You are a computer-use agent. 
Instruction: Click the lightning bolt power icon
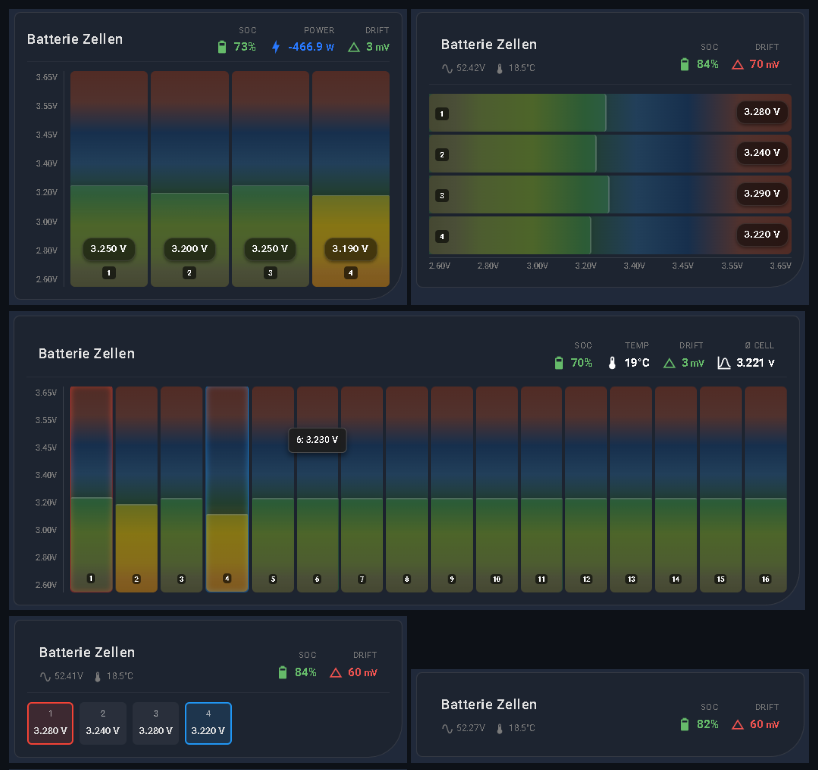(x=276, y=47)
